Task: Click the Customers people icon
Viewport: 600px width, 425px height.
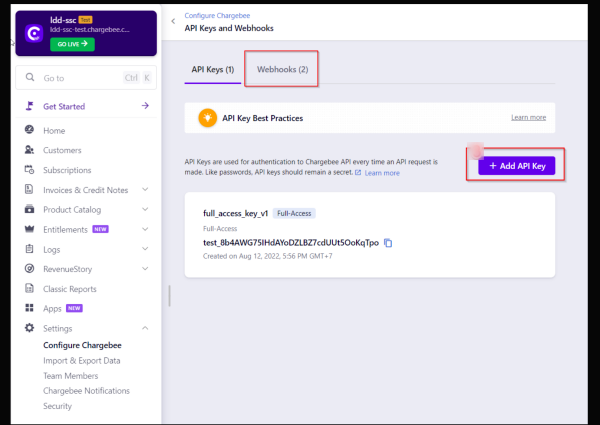Action: click(29, 150)
